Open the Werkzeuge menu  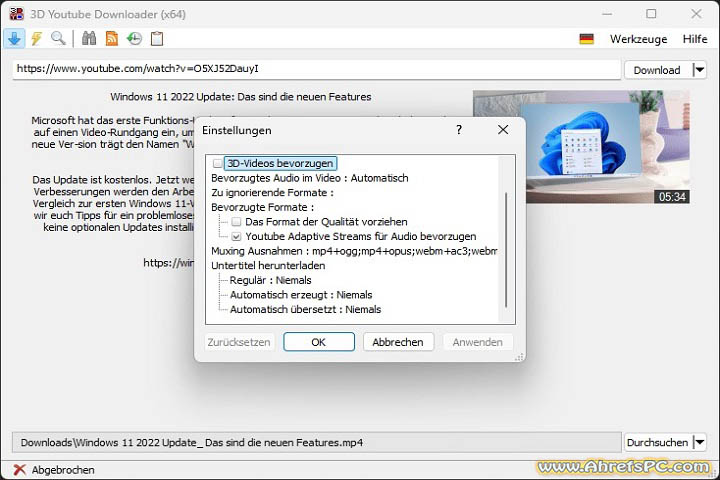638,39
